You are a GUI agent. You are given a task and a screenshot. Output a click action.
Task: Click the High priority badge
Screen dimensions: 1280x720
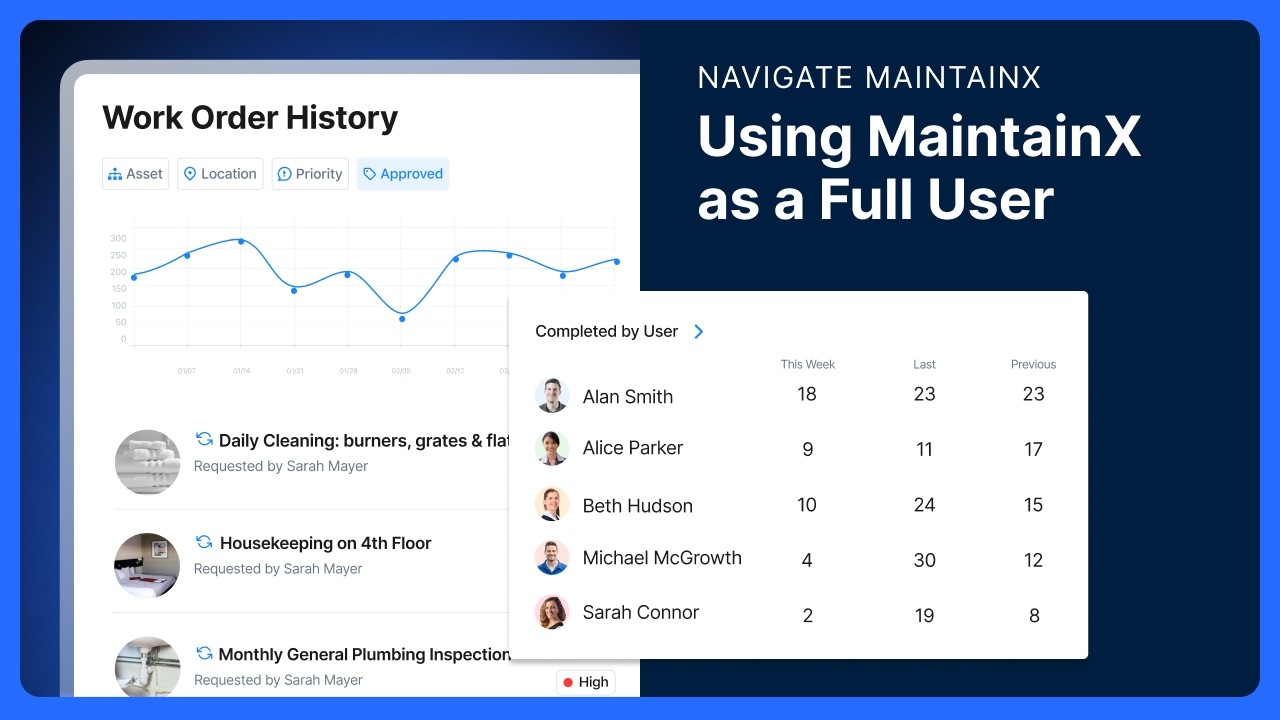point(585,682)
